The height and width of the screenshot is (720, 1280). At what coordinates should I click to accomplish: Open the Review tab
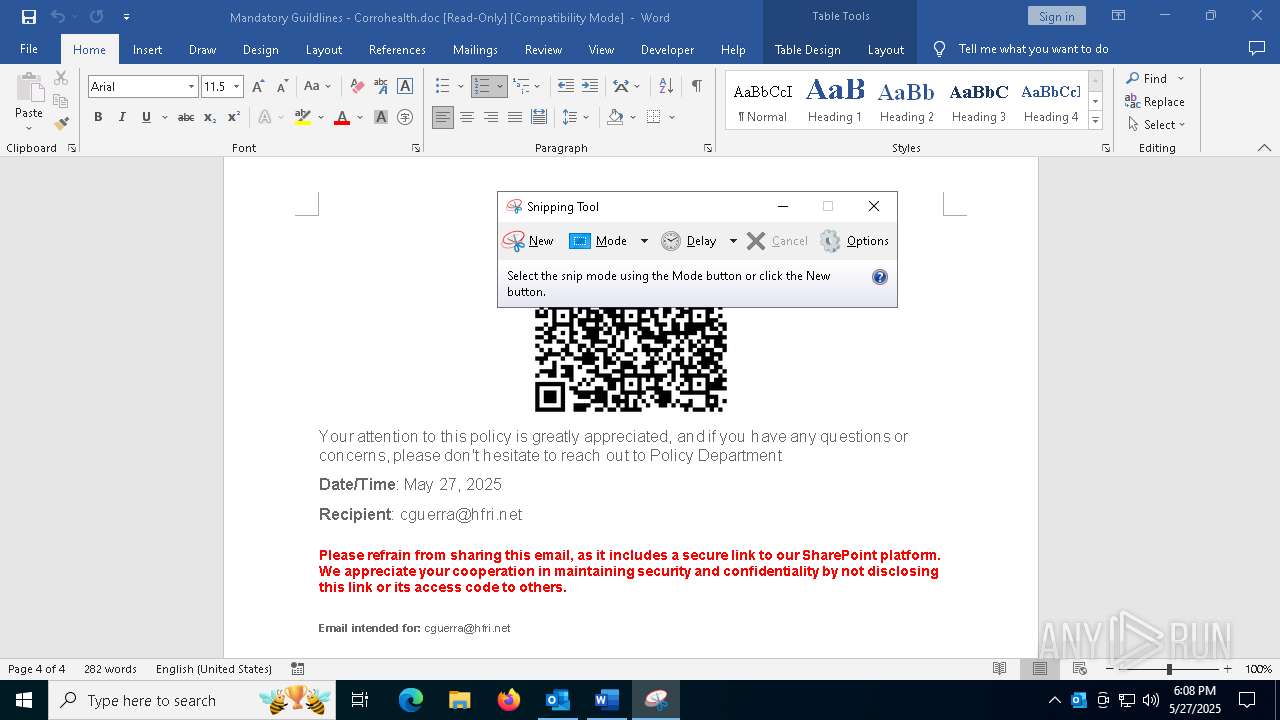543,49
